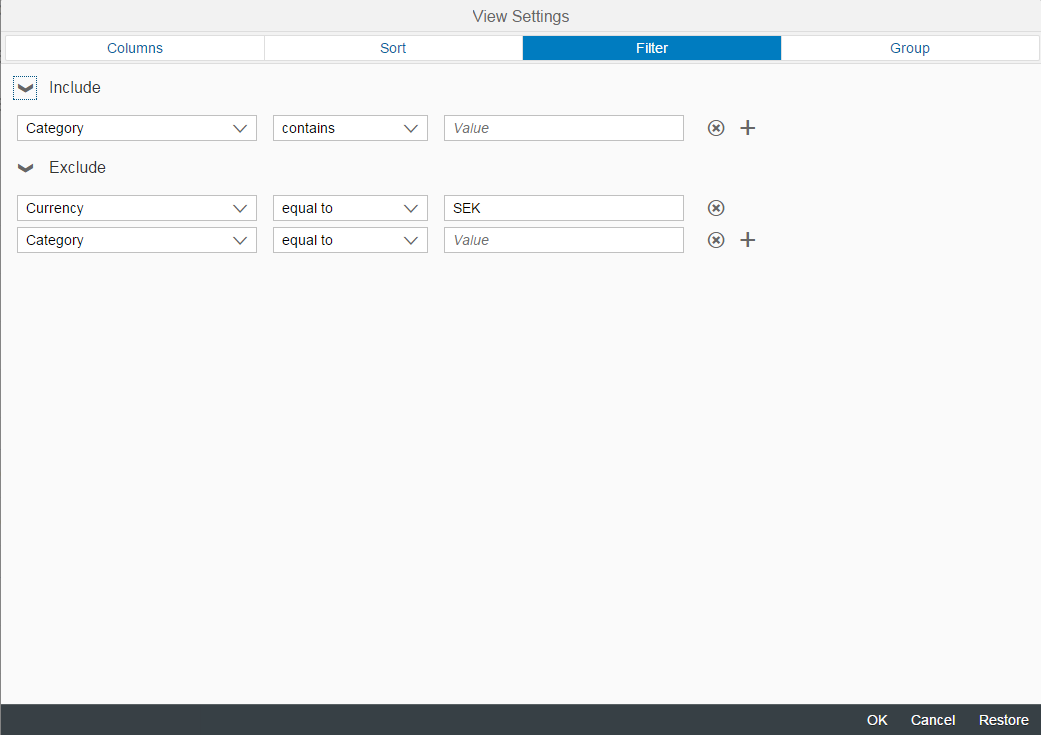
Task: Open the Exclude Category column dropdown
Action: tap(137, 240)
